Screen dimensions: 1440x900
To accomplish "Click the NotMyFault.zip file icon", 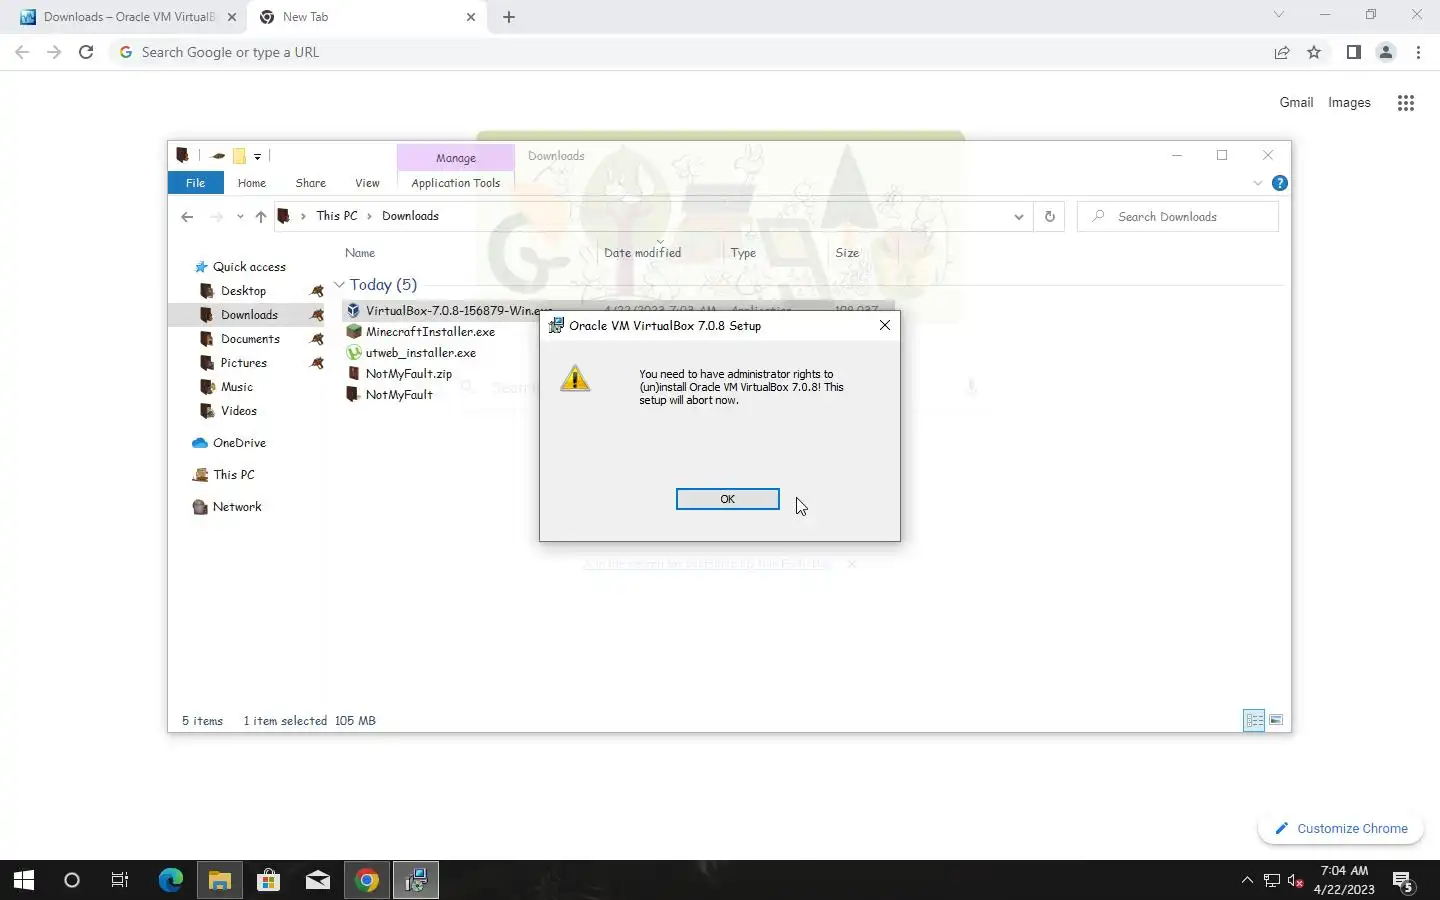I will coord(353,374).
